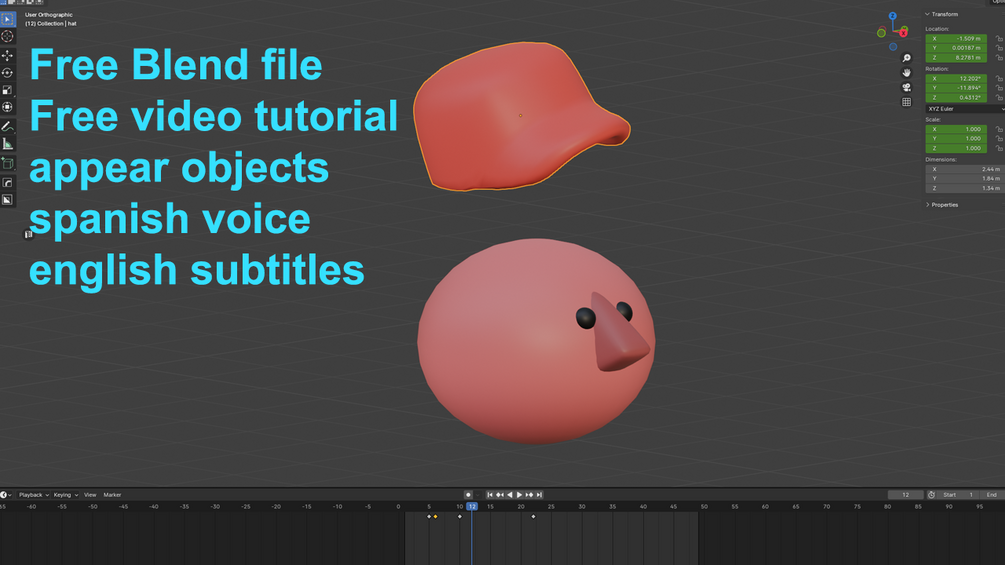Click the blue frame 12 playhead marker
Image resolution: width=1005 pixels, height=565 pixels.
click(472, 506)
